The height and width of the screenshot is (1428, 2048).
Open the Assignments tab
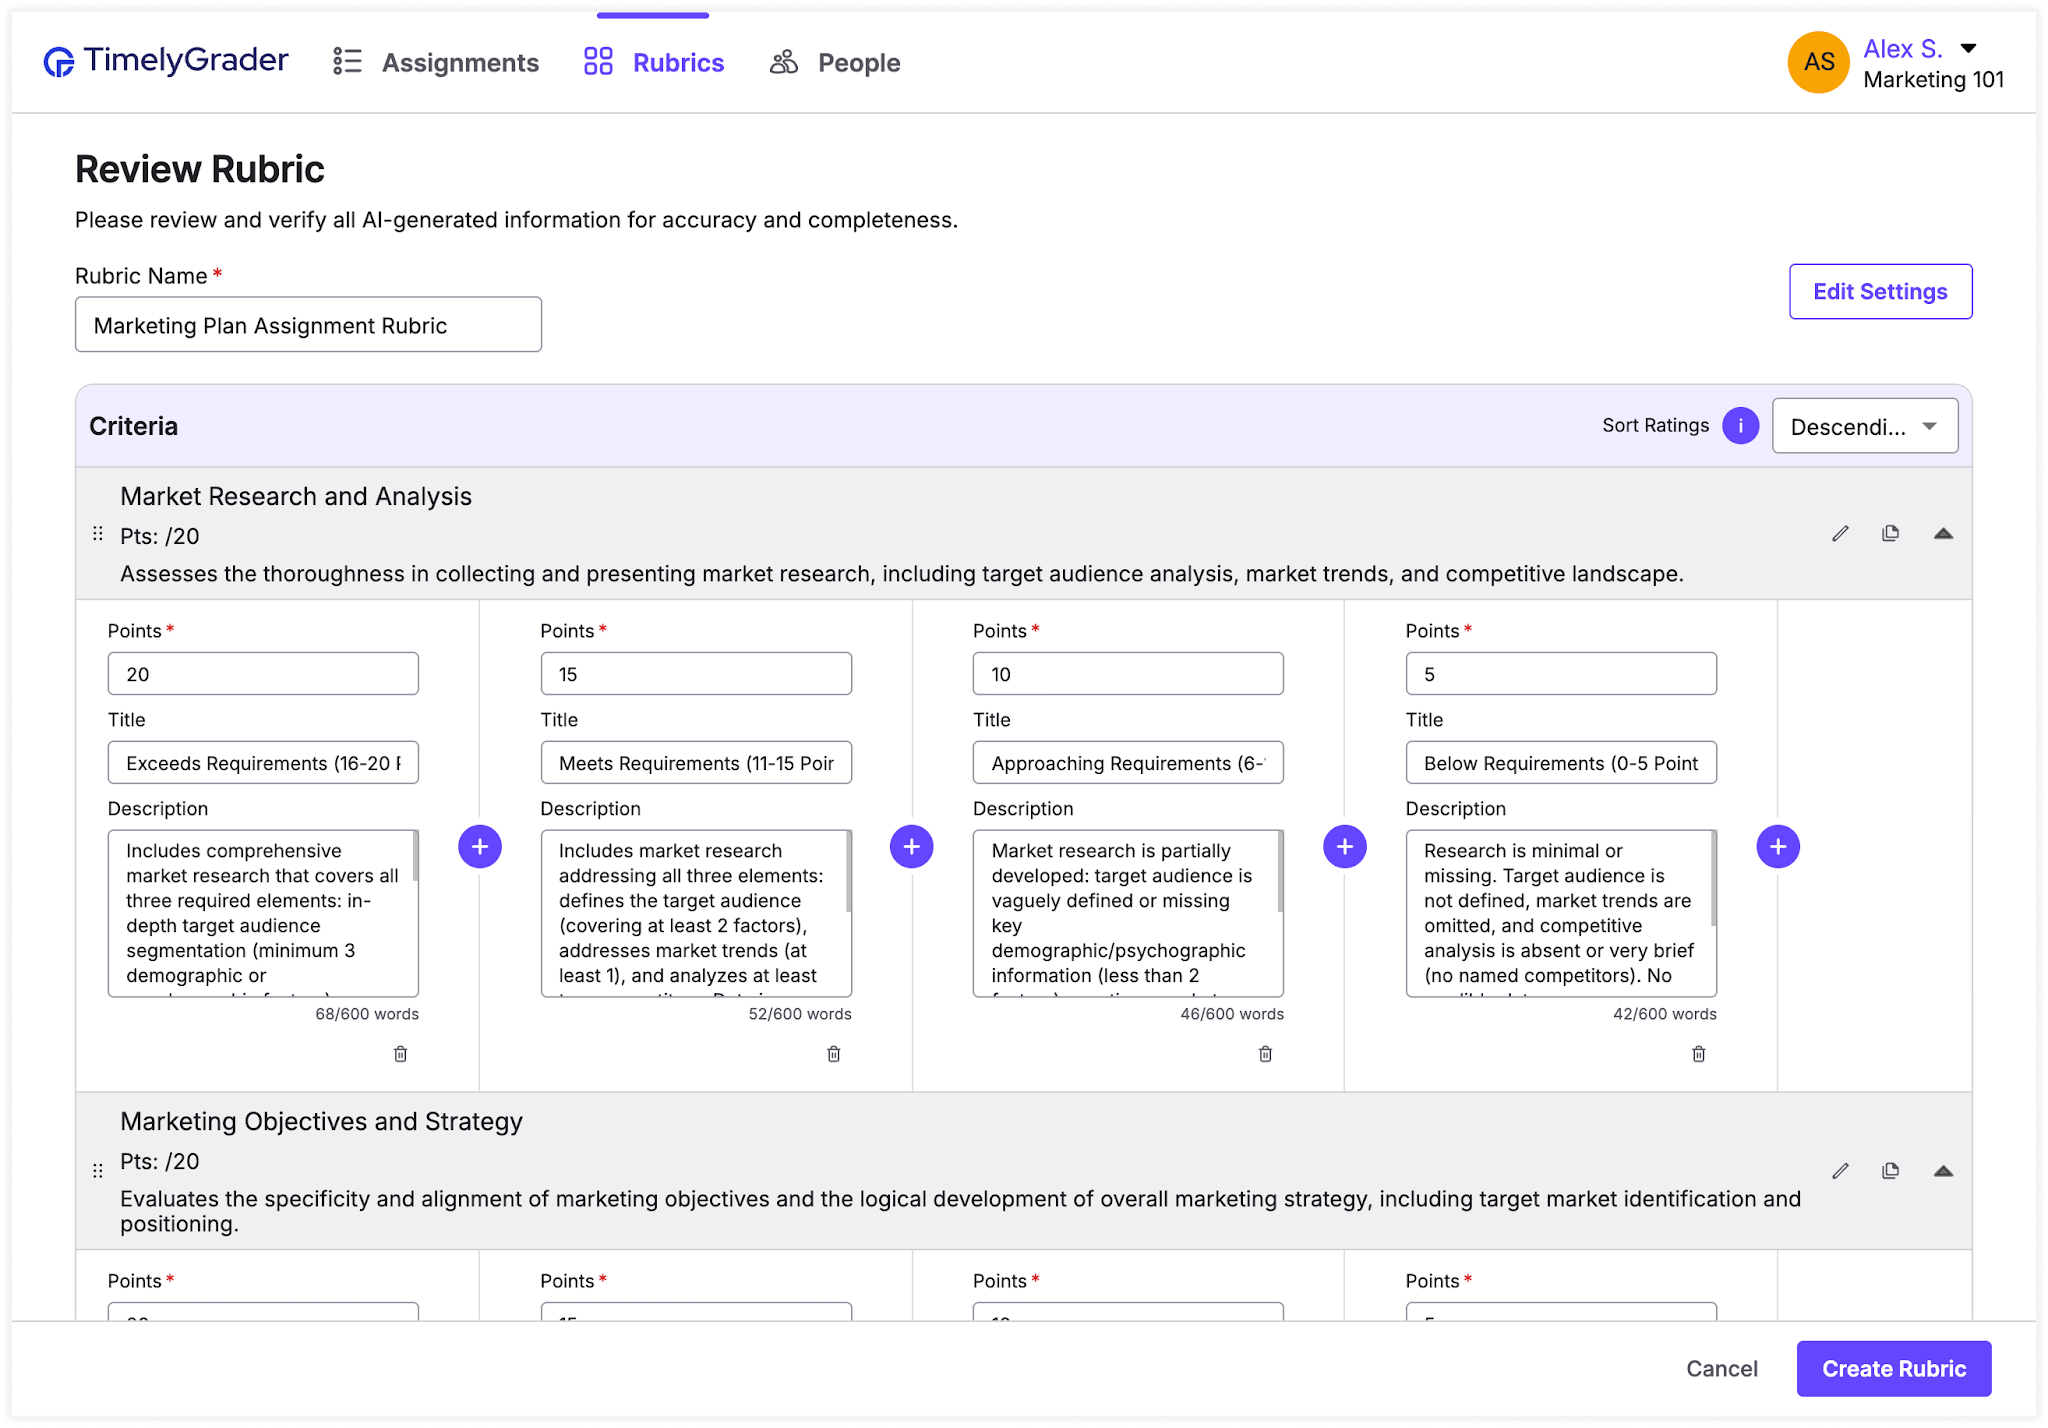pyautogui.click(x=436, y=62)
